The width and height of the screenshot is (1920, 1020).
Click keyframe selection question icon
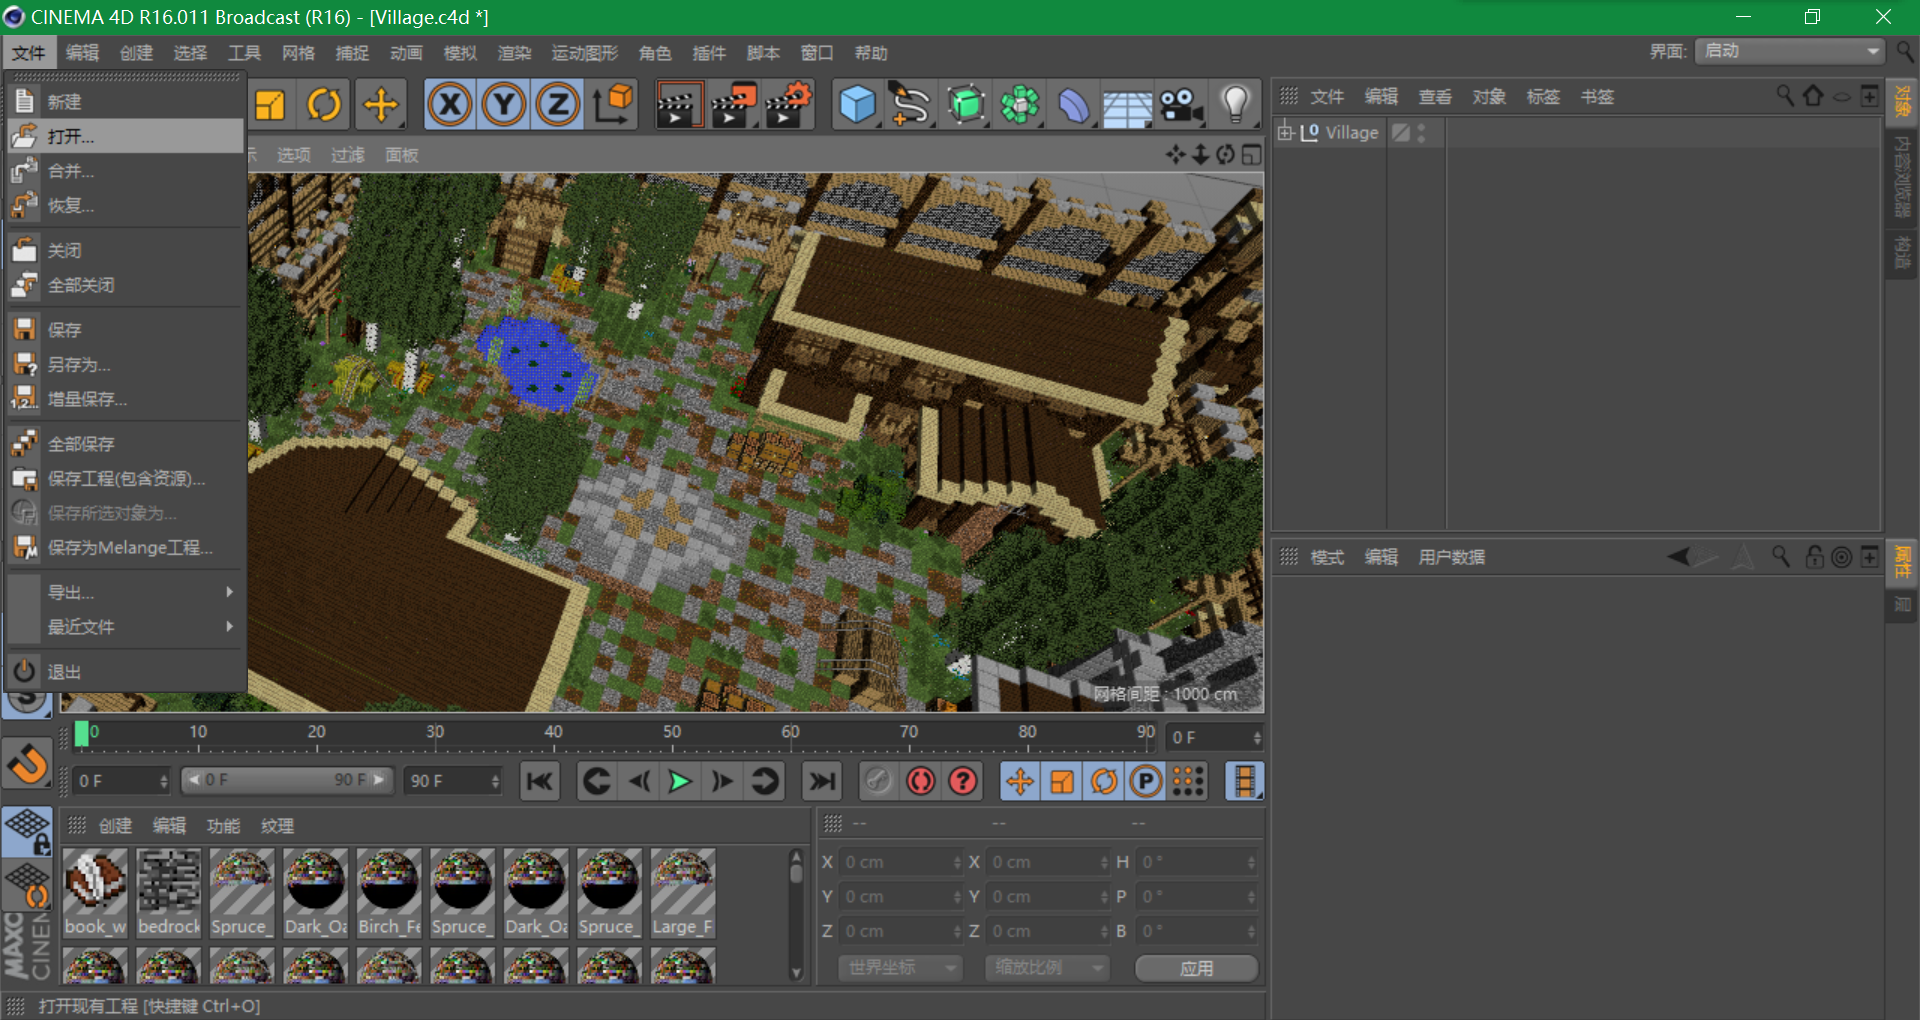click(963, 781)
